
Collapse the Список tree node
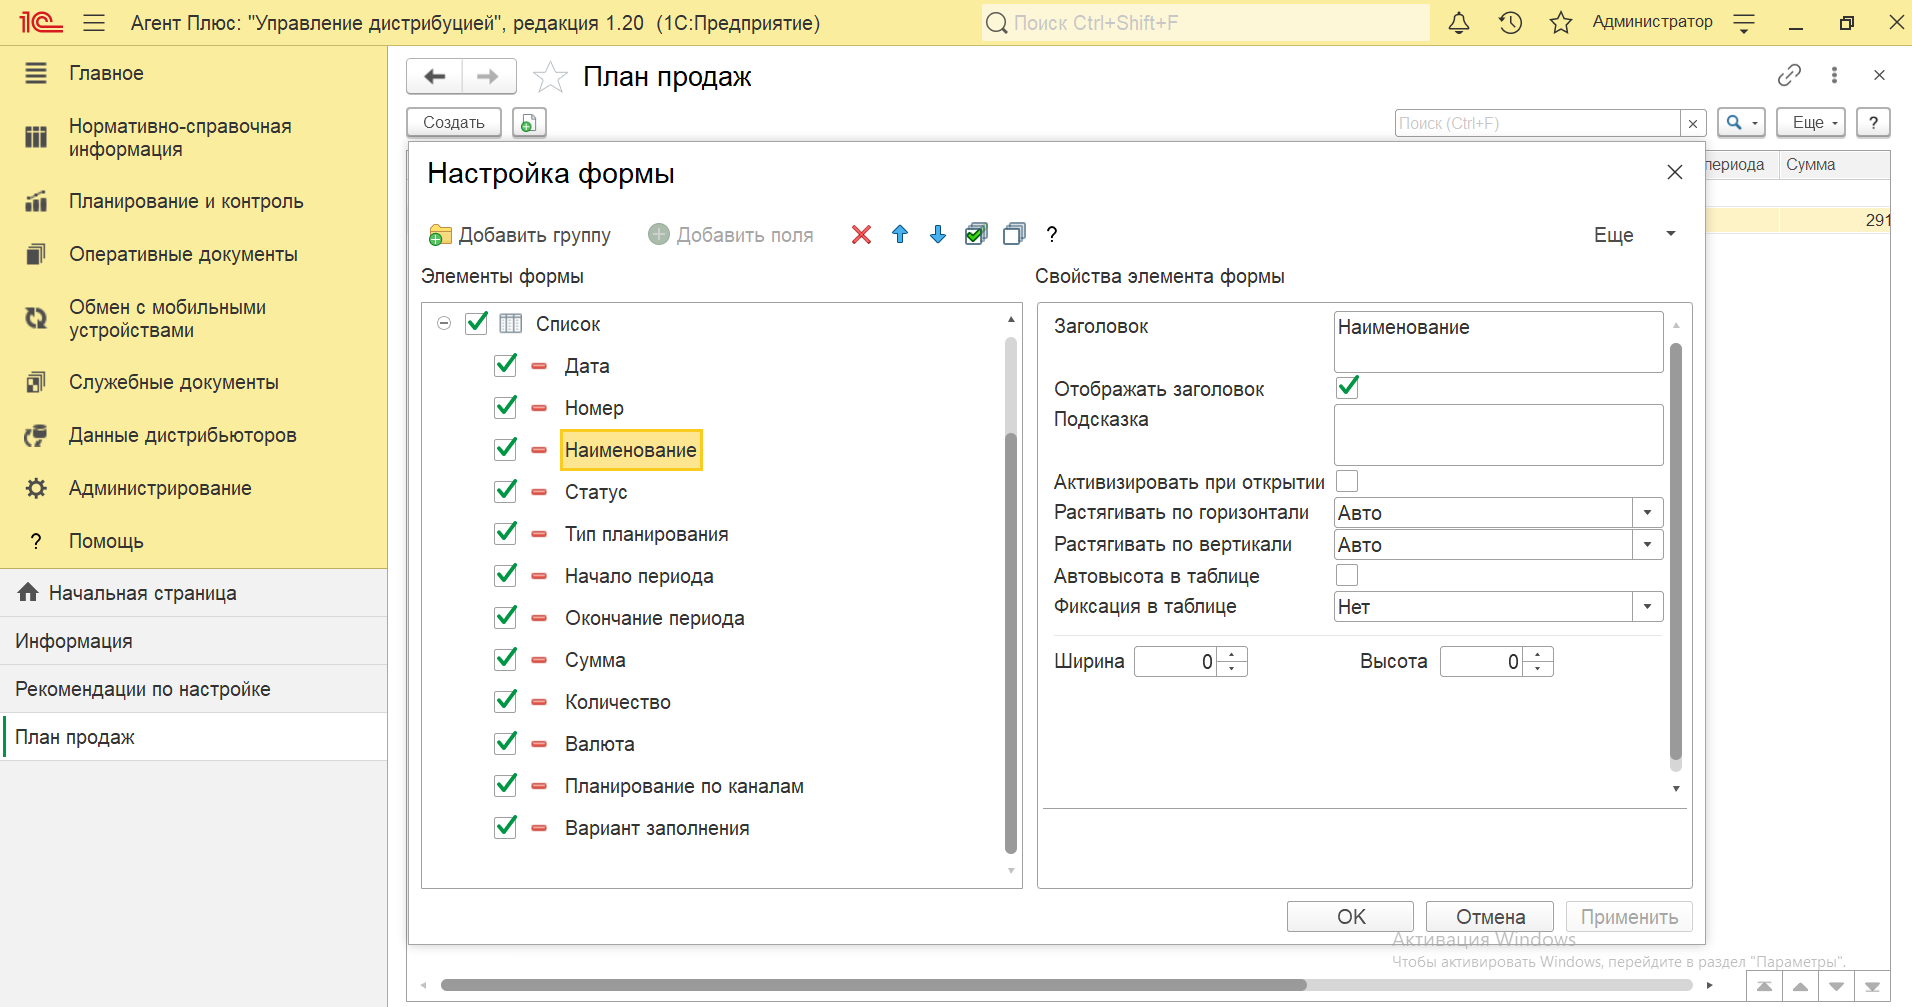(x=444, y=323)
